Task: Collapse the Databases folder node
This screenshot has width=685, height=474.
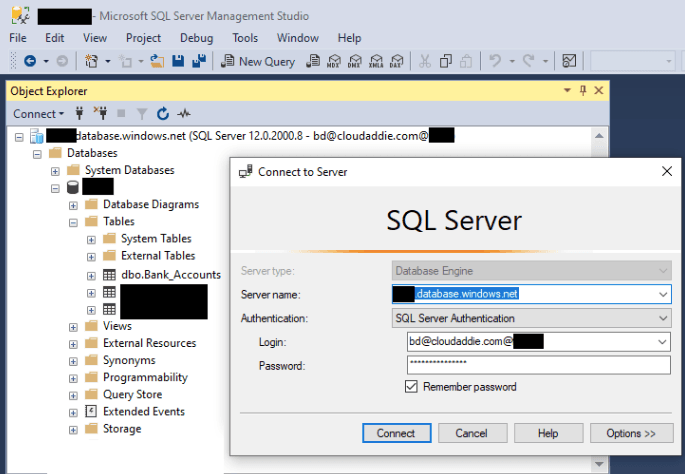Action: coord(37,154)
